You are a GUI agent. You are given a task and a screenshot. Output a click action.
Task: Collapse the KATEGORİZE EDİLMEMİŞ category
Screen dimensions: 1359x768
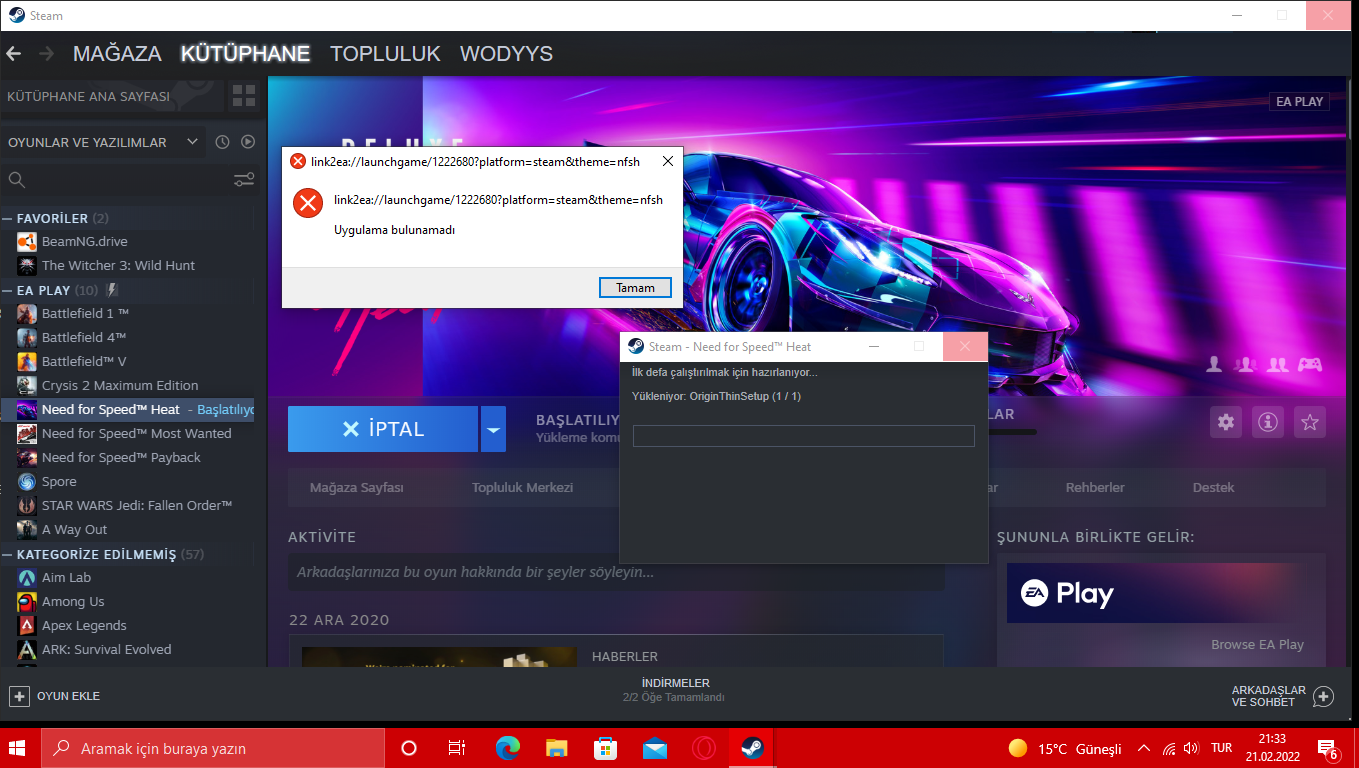tap(8, 554)
